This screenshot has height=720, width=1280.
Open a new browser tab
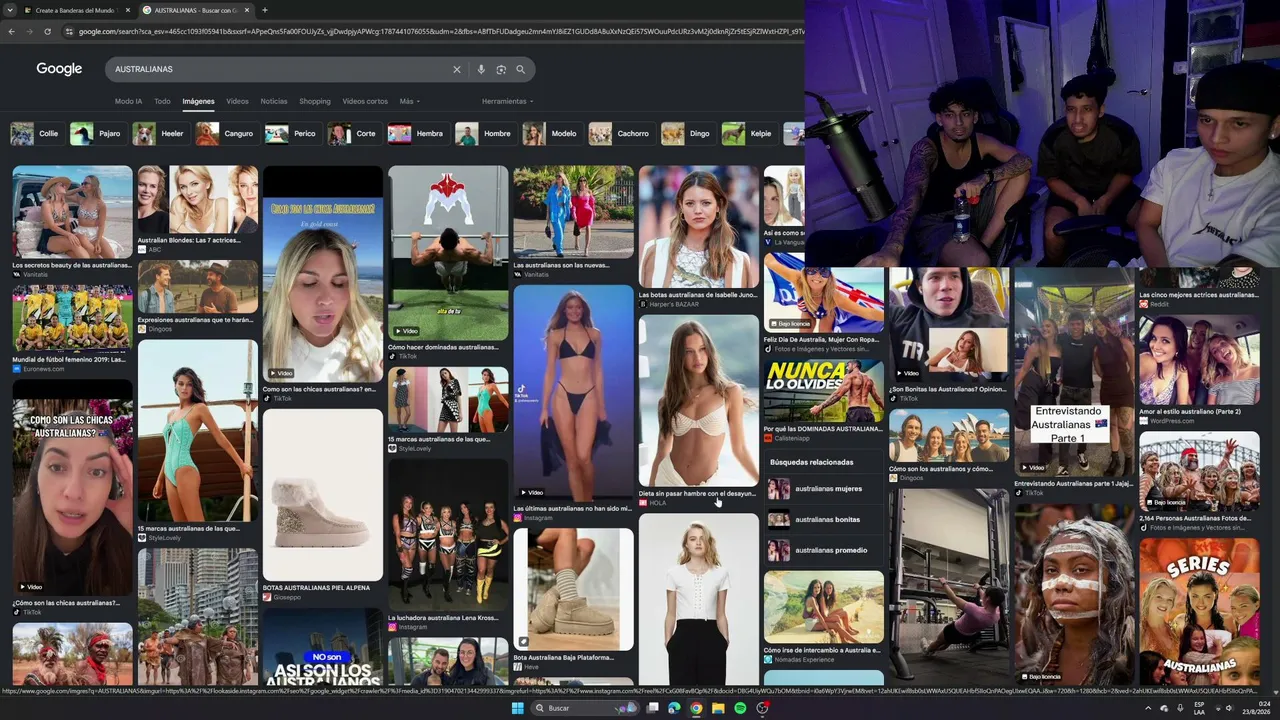pos(264,10)
